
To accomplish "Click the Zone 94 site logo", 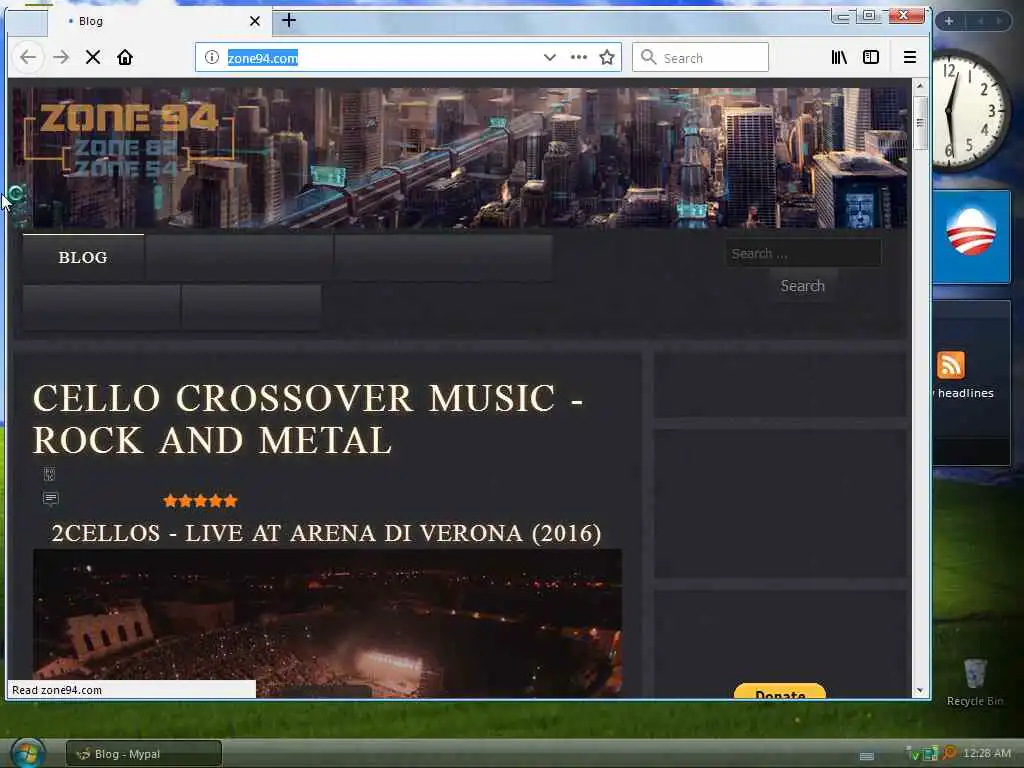I will [129, 139].
